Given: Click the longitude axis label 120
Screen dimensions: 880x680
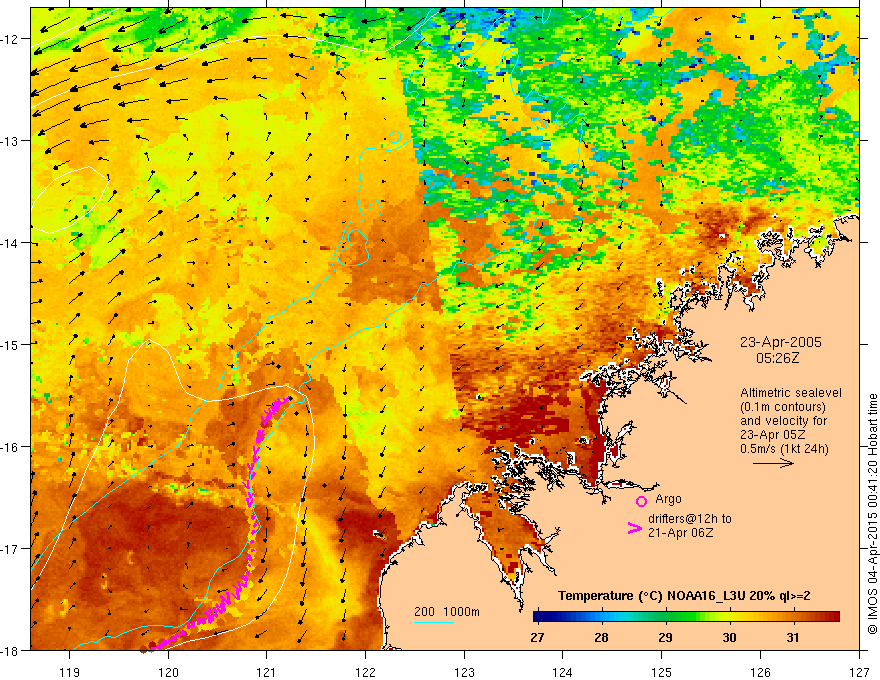Looking at the screenshot, I should 168,672.
